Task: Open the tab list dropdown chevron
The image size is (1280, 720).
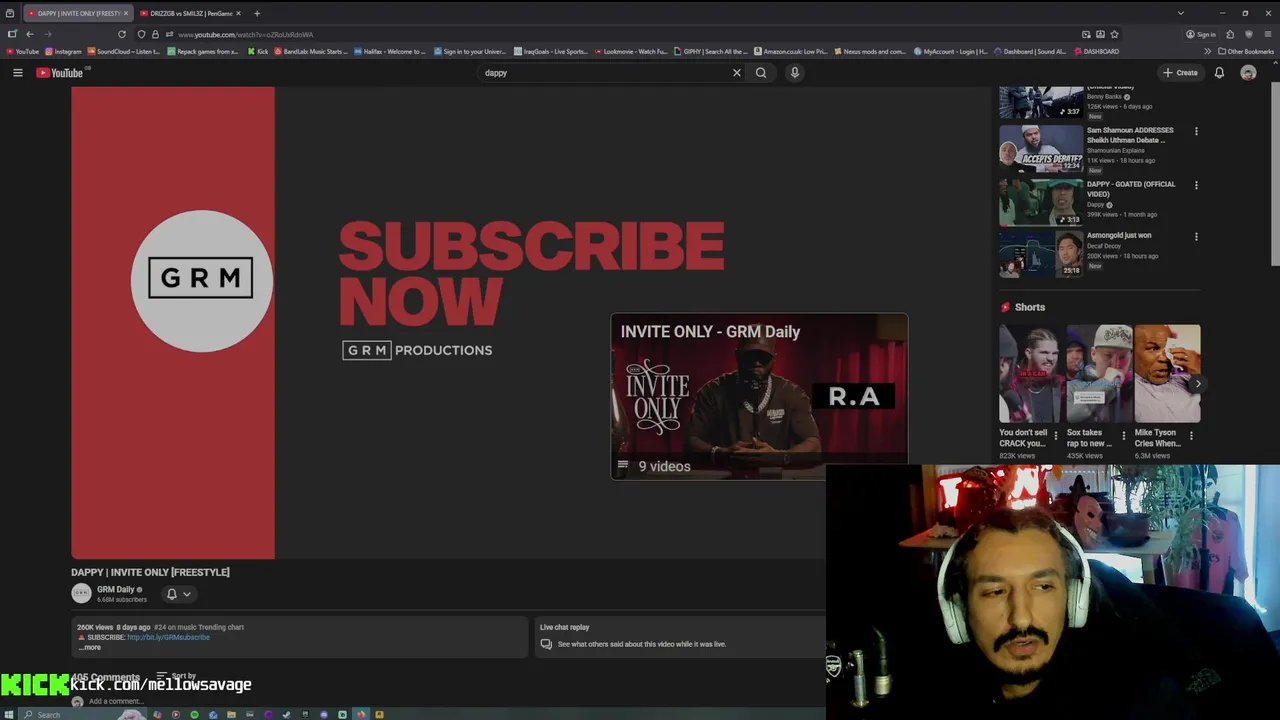Action: point(1180,13)
